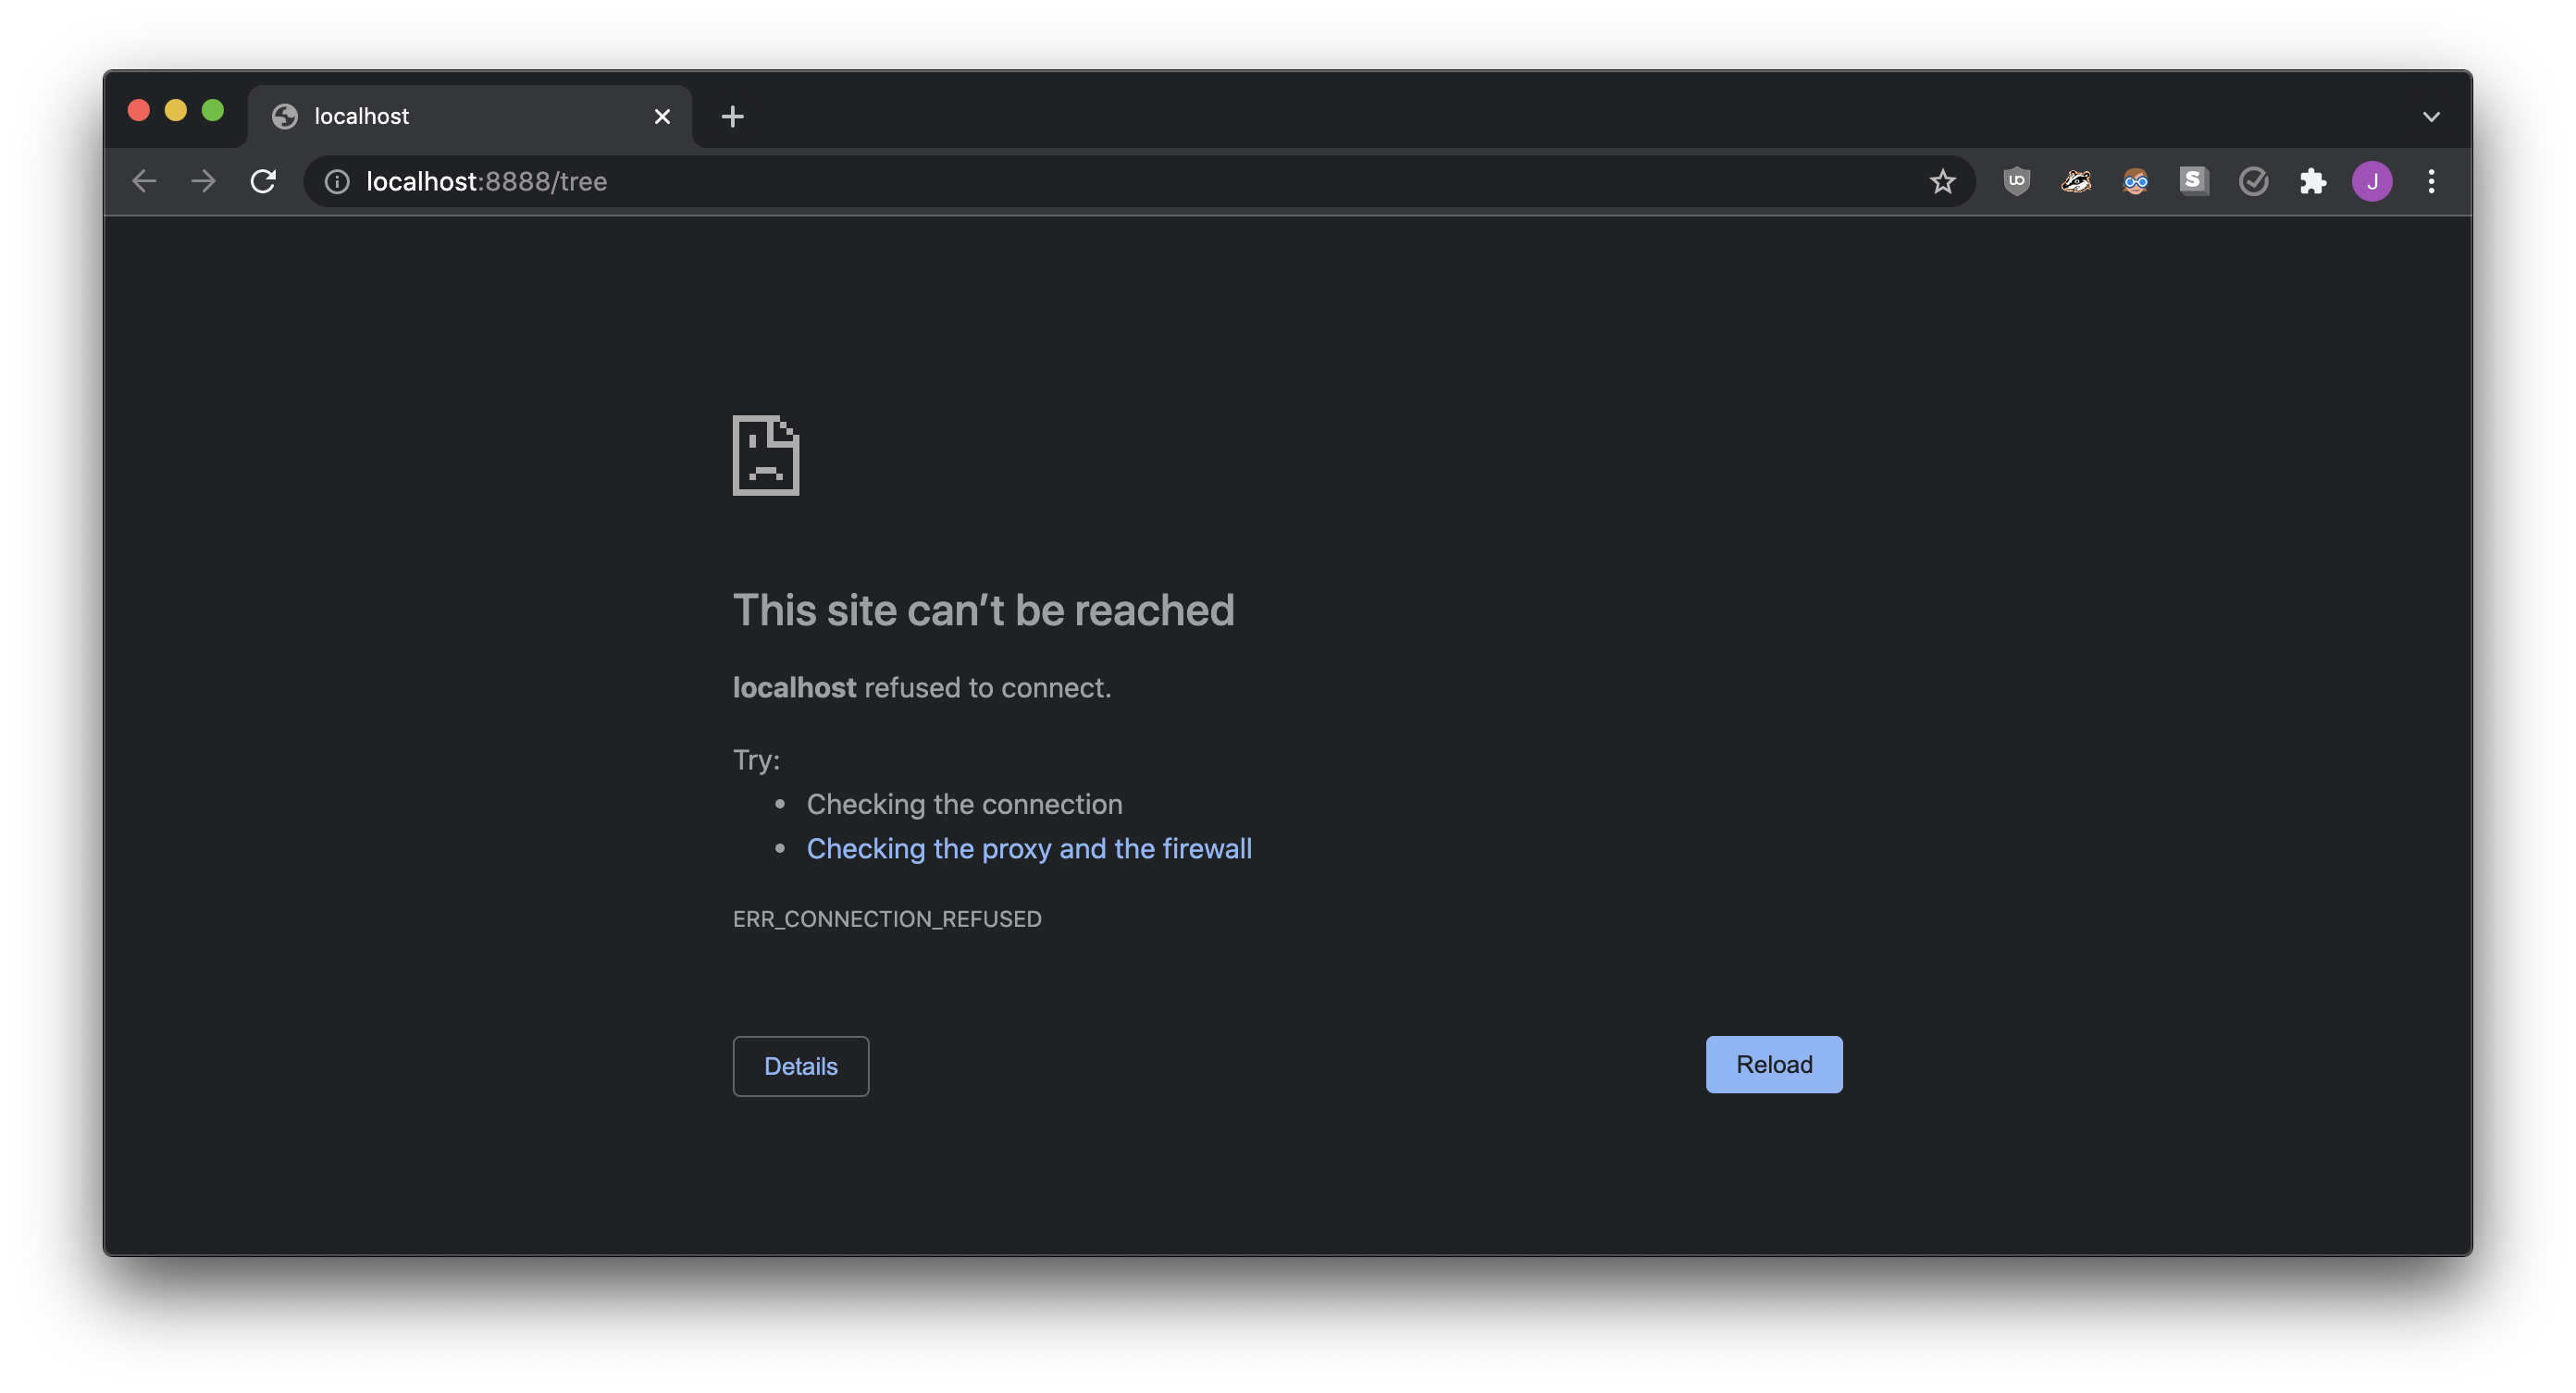This screenshot has width=2576, height=1393.
Task: Click the bookmark star icon
Action: point(1941,182)
